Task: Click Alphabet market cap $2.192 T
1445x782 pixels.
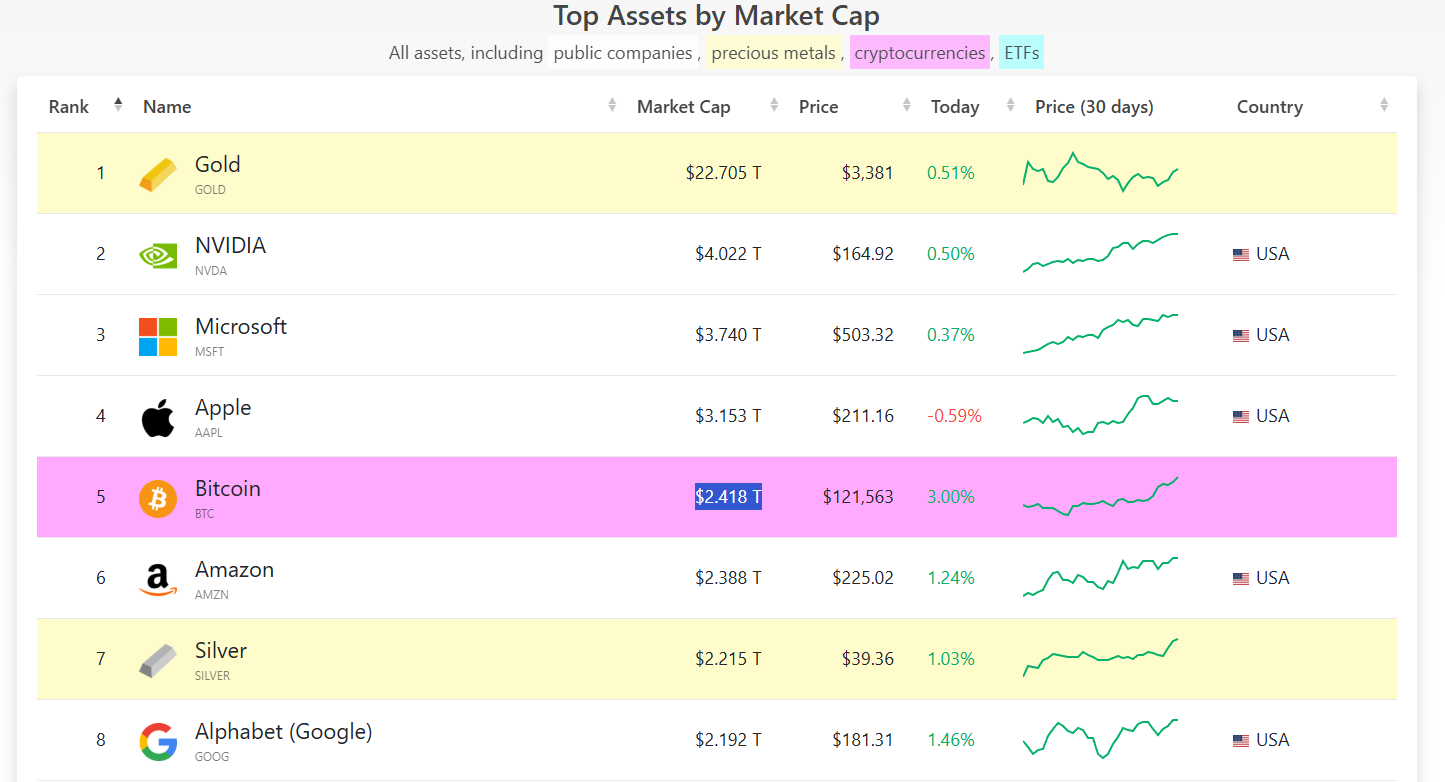Action: click(x=728, y=741)
